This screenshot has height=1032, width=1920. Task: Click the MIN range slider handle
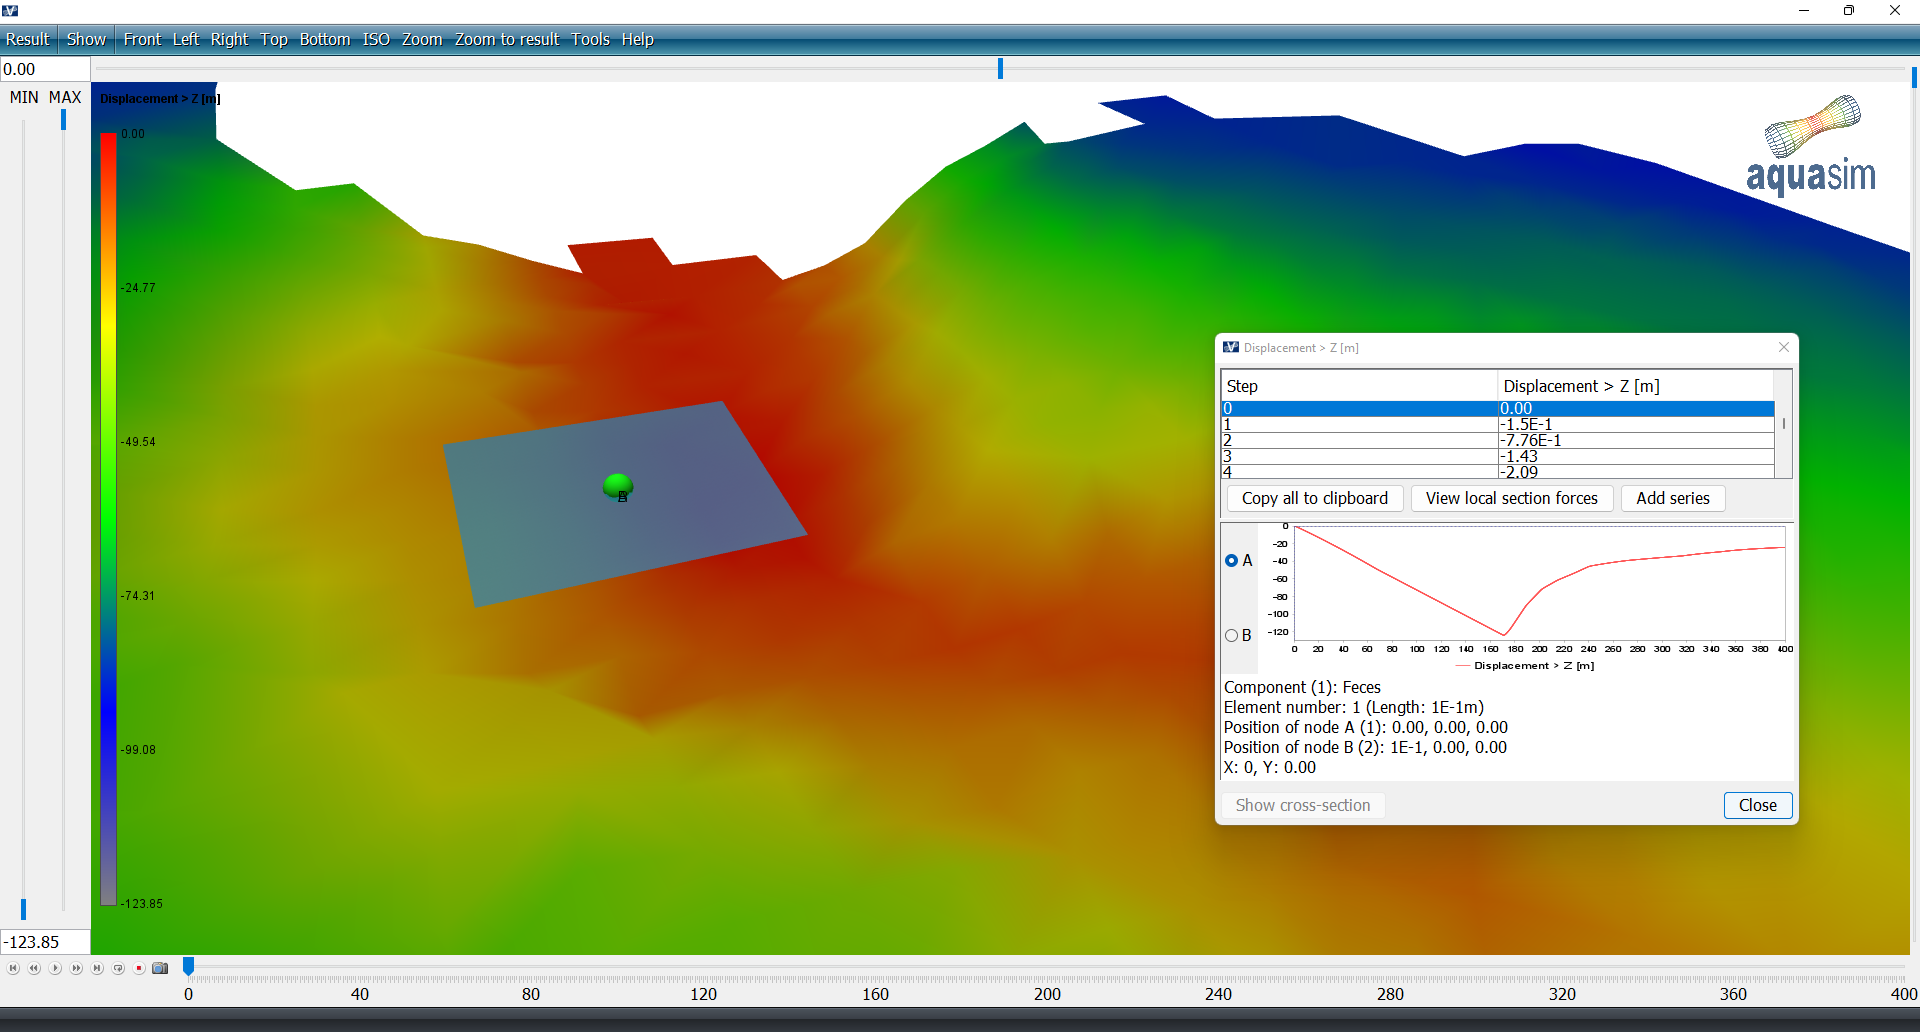point(23,909)
